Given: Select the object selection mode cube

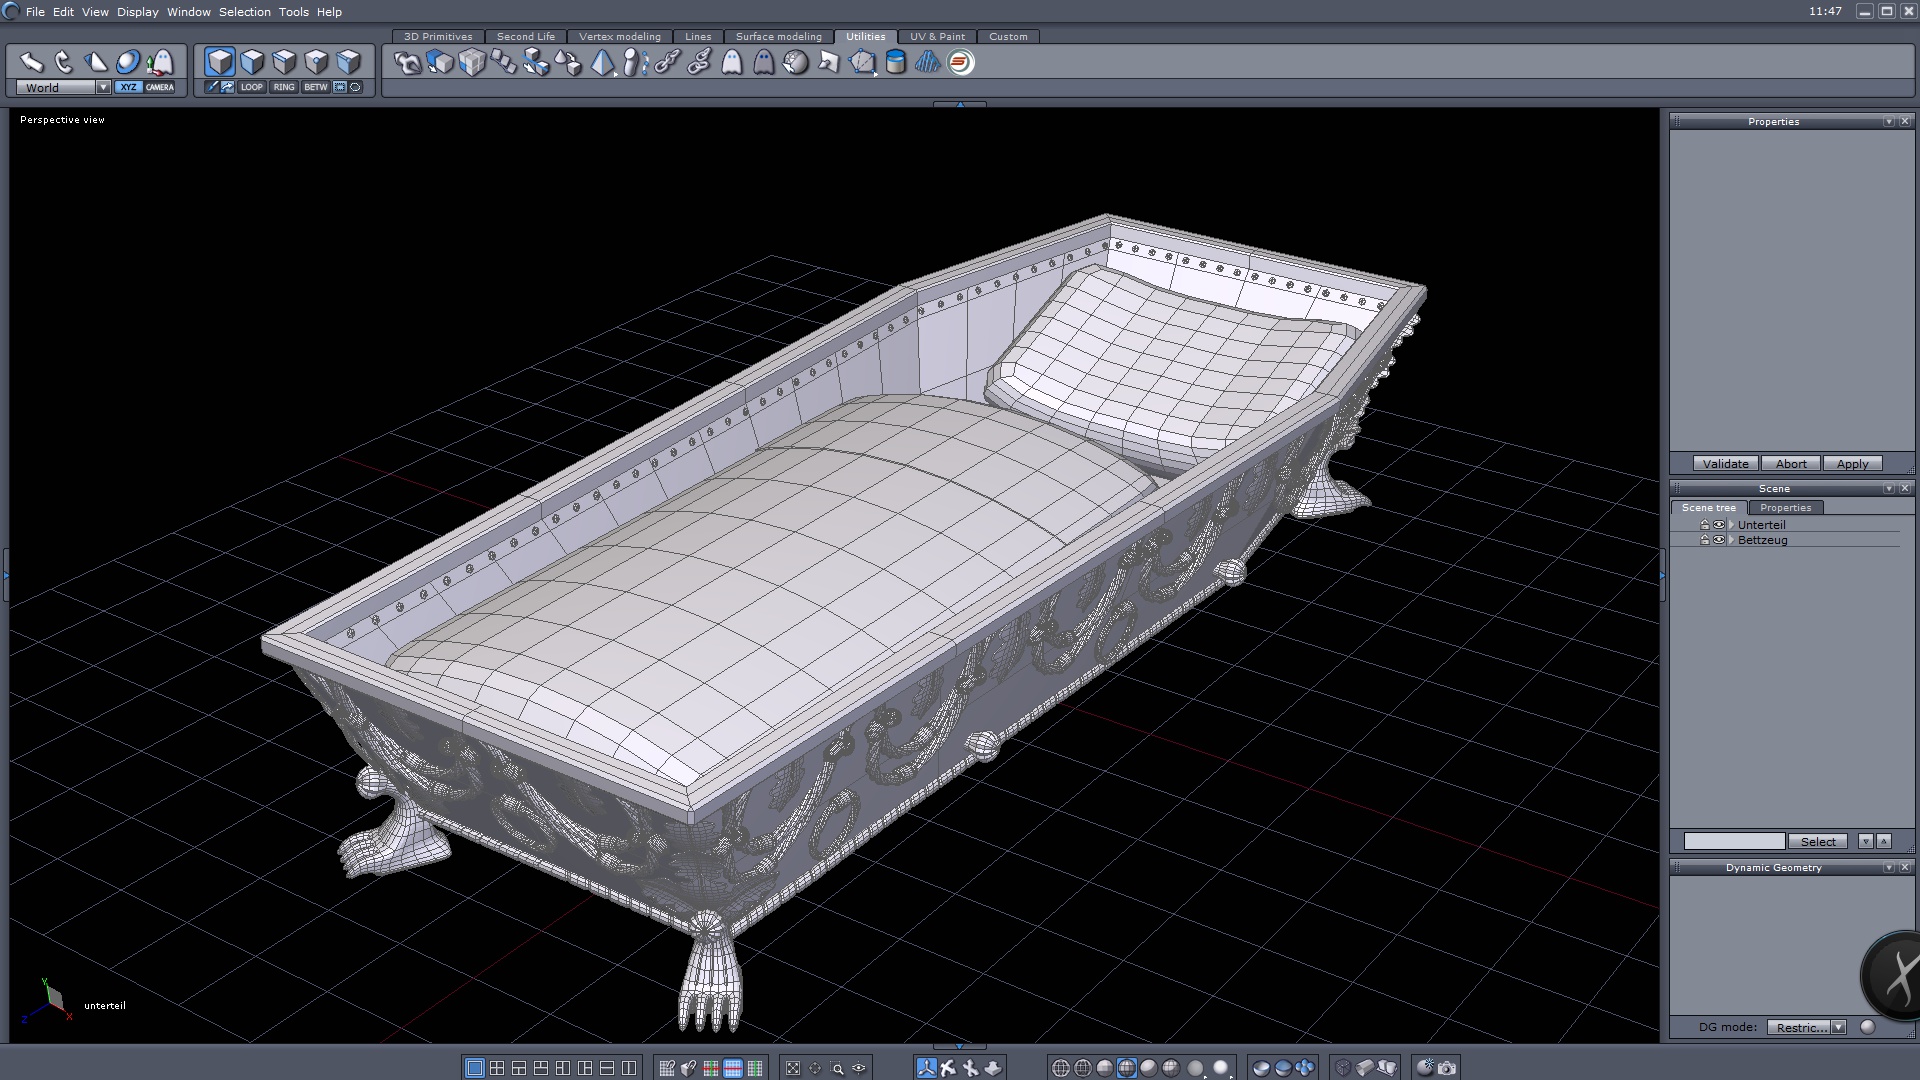Looking at the screenshot, I should click(x=220, y=62).
